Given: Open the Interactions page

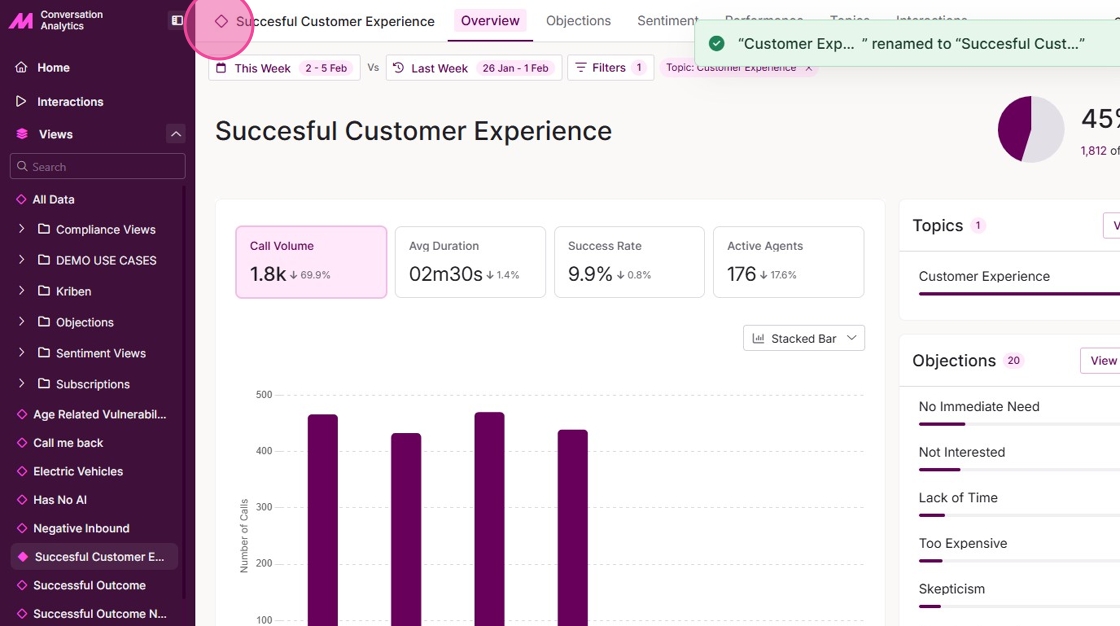Looking at the screenshot, I should (x=70, y=102).
